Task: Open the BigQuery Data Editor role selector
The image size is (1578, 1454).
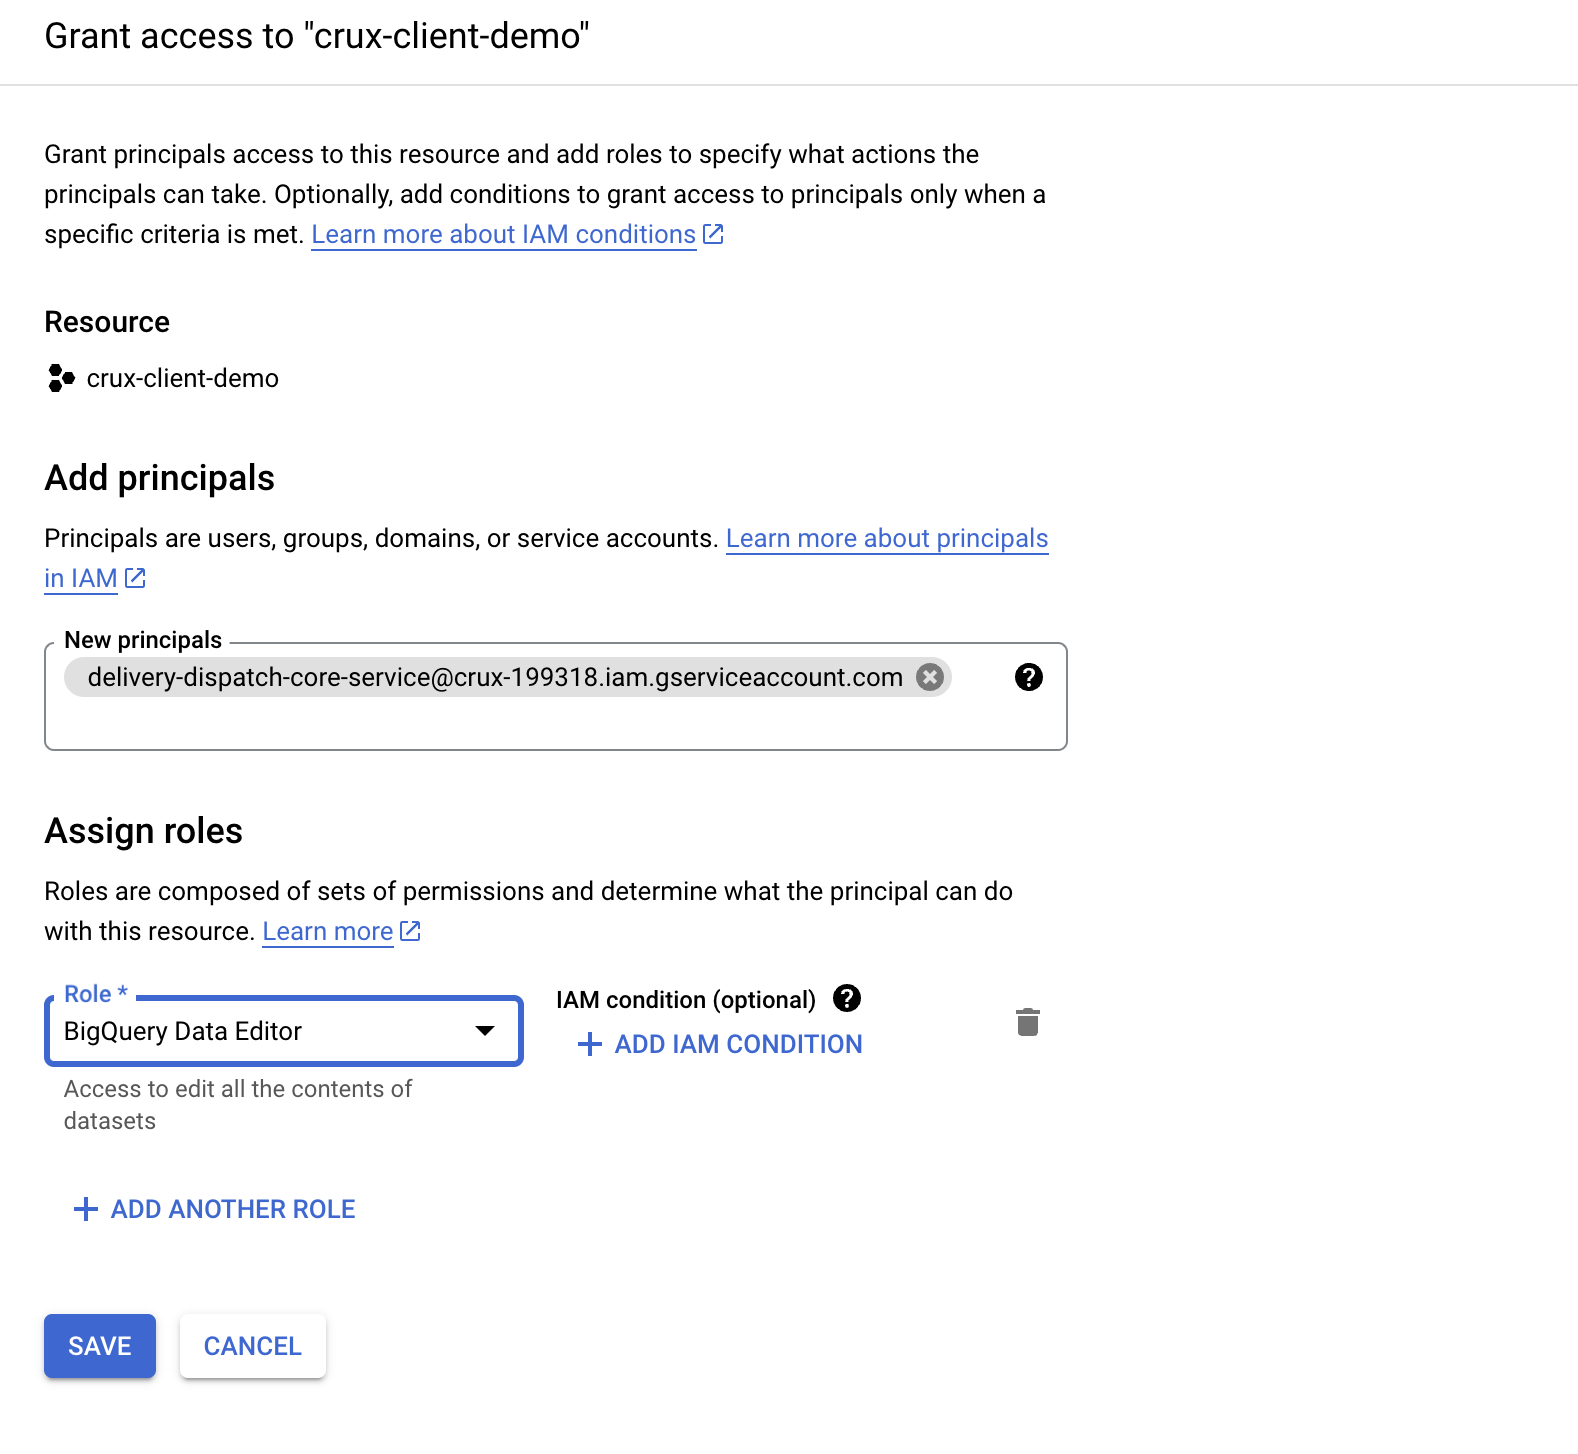Action: (x=284, y=1031)
